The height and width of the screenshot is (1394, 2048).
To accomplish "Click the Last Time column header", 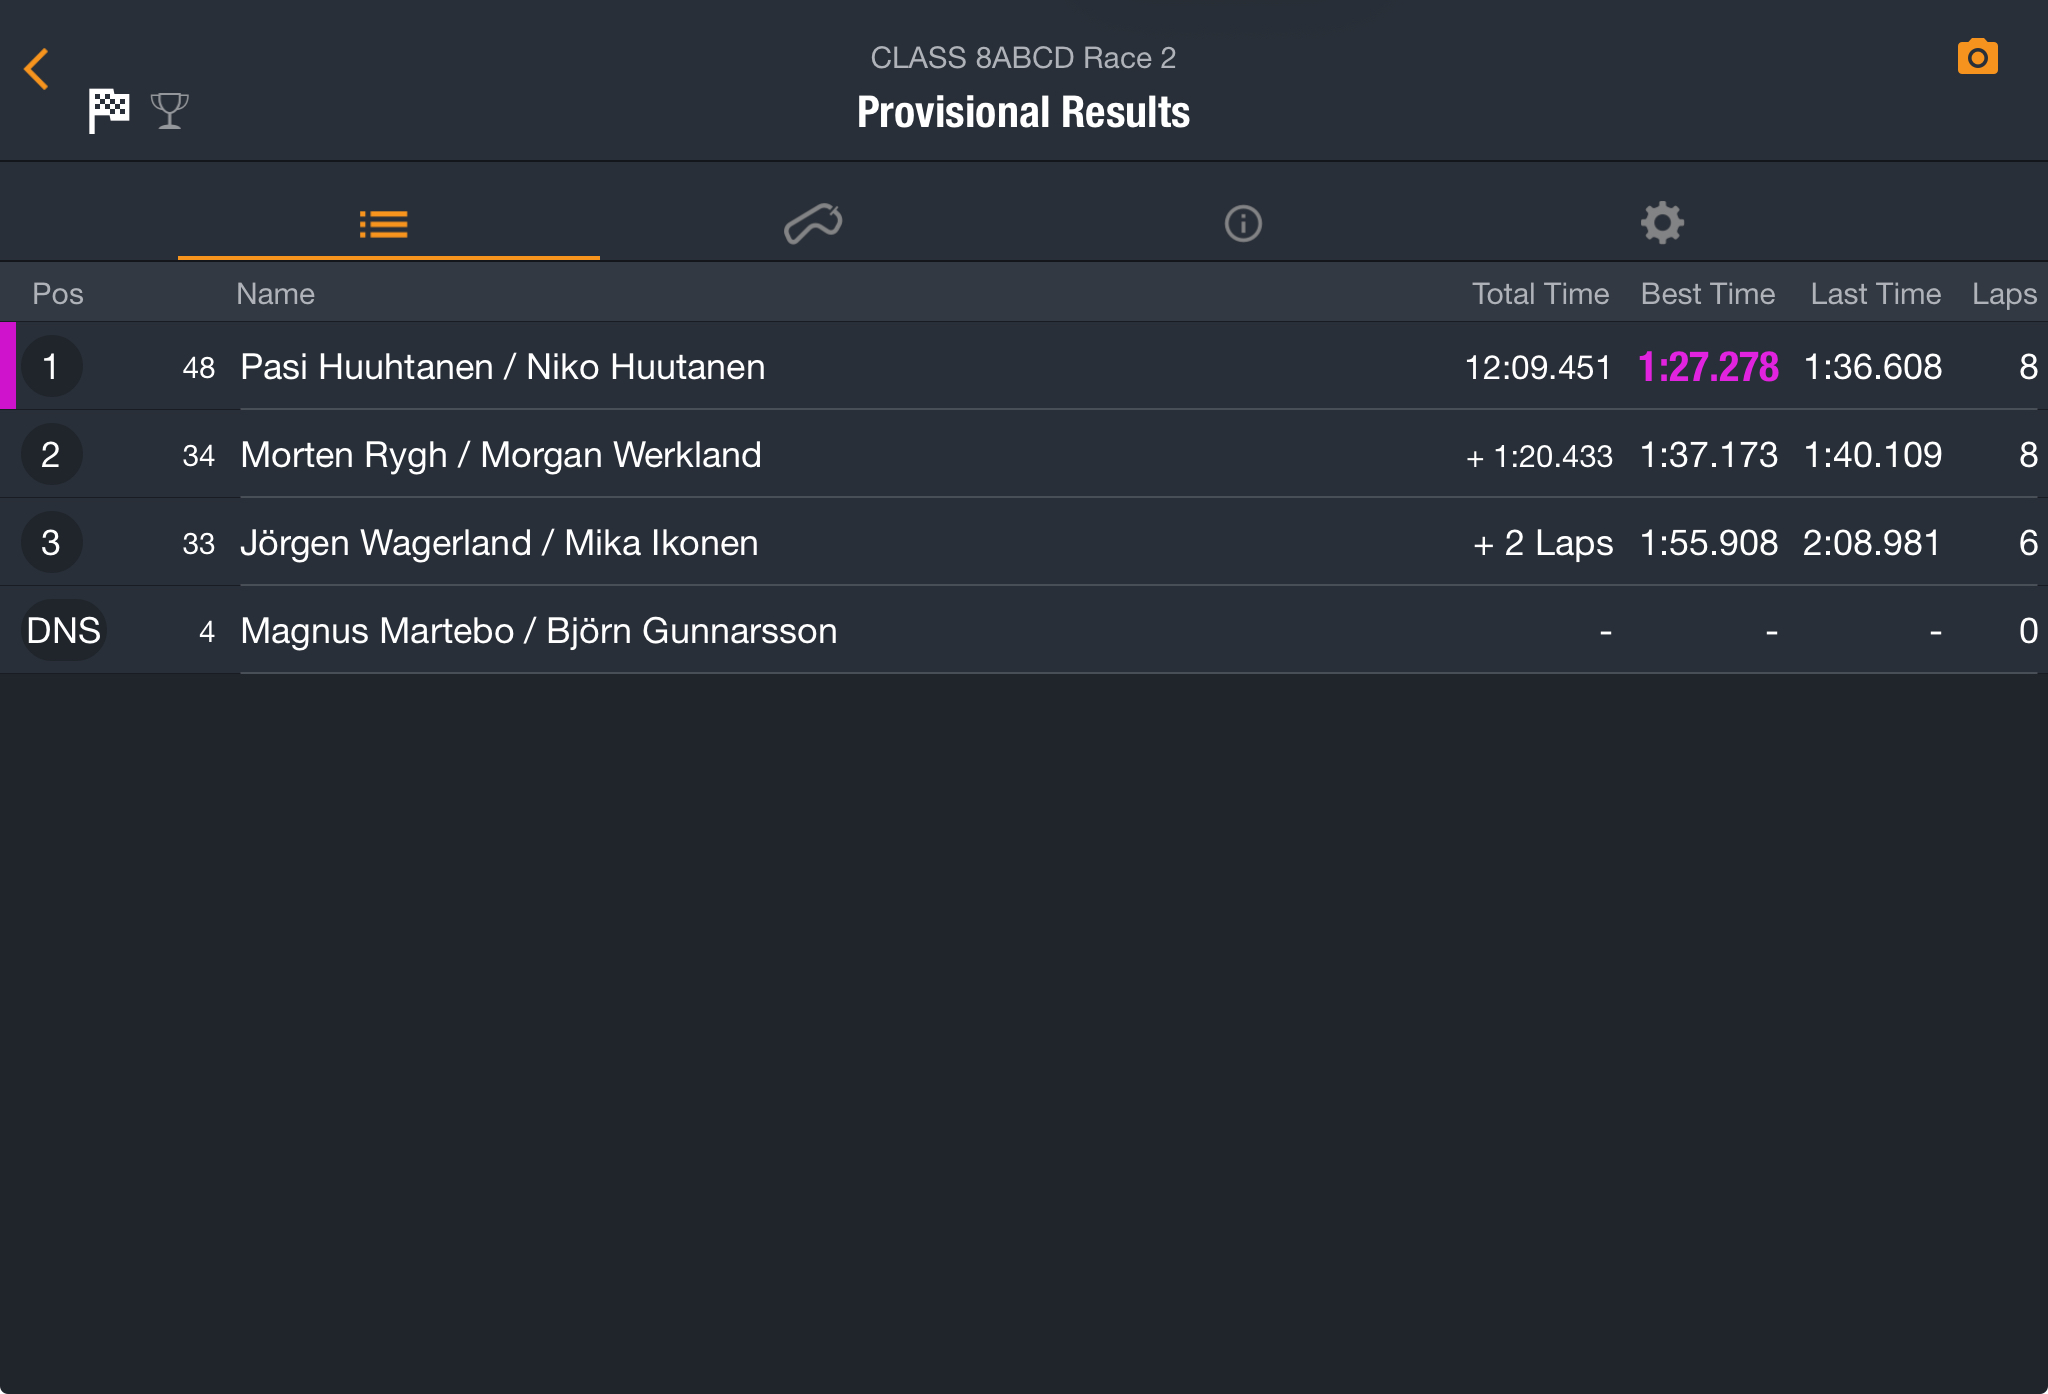I will 1875,294.
